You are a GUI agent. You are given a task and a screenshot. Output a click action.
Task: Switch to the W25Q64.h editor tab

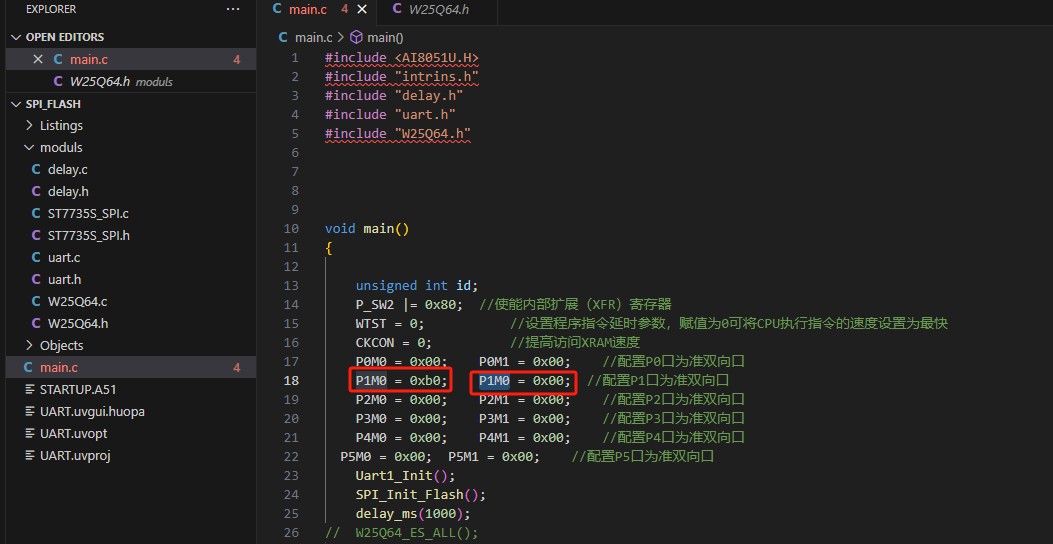click(437, 9)
